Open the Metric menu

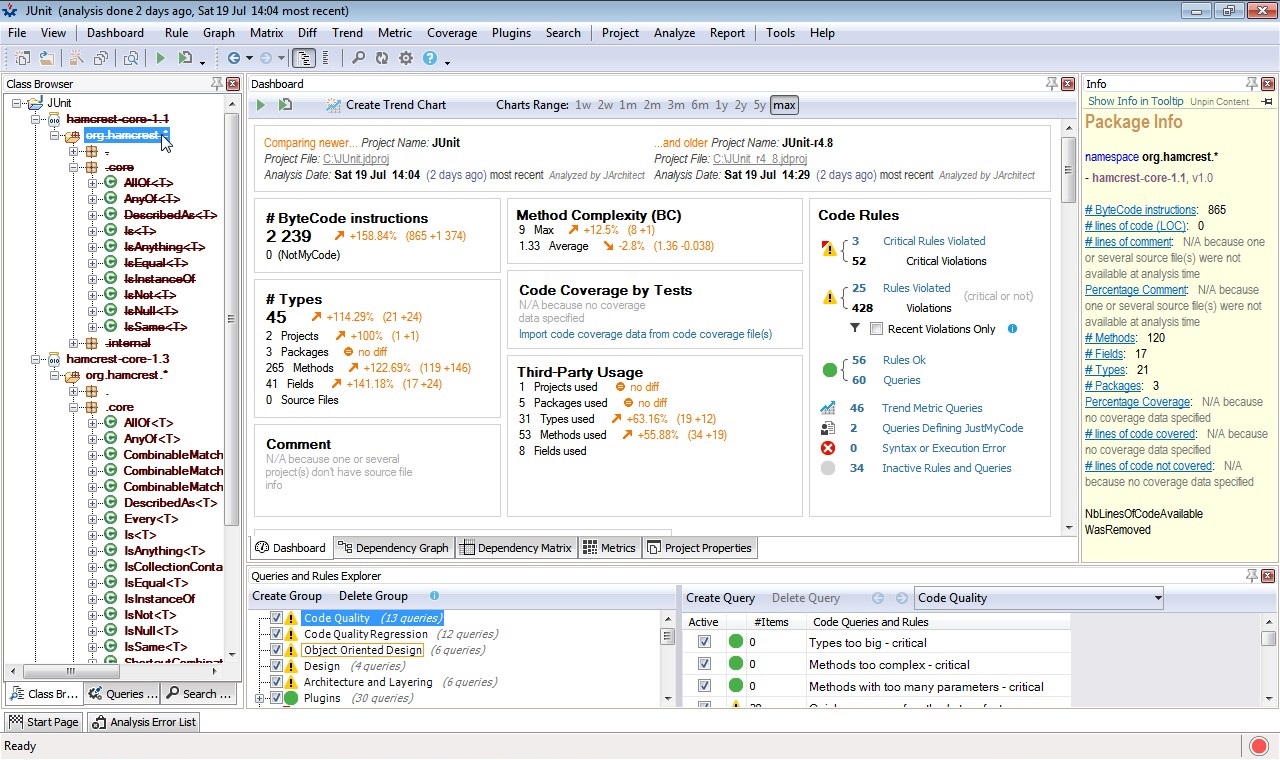(x=395, y=33)
